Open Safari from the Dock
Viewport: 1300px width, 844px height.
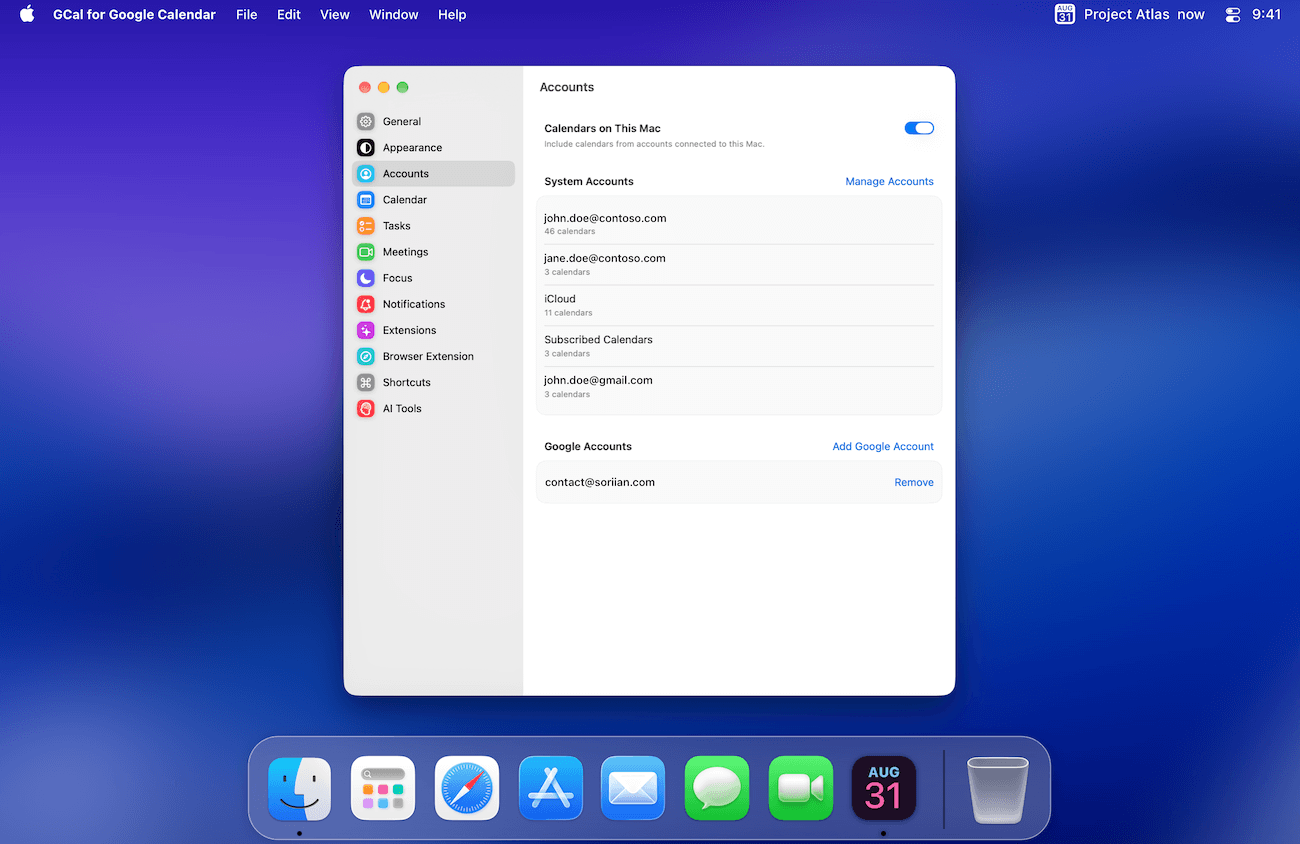(x=467, y=788)
